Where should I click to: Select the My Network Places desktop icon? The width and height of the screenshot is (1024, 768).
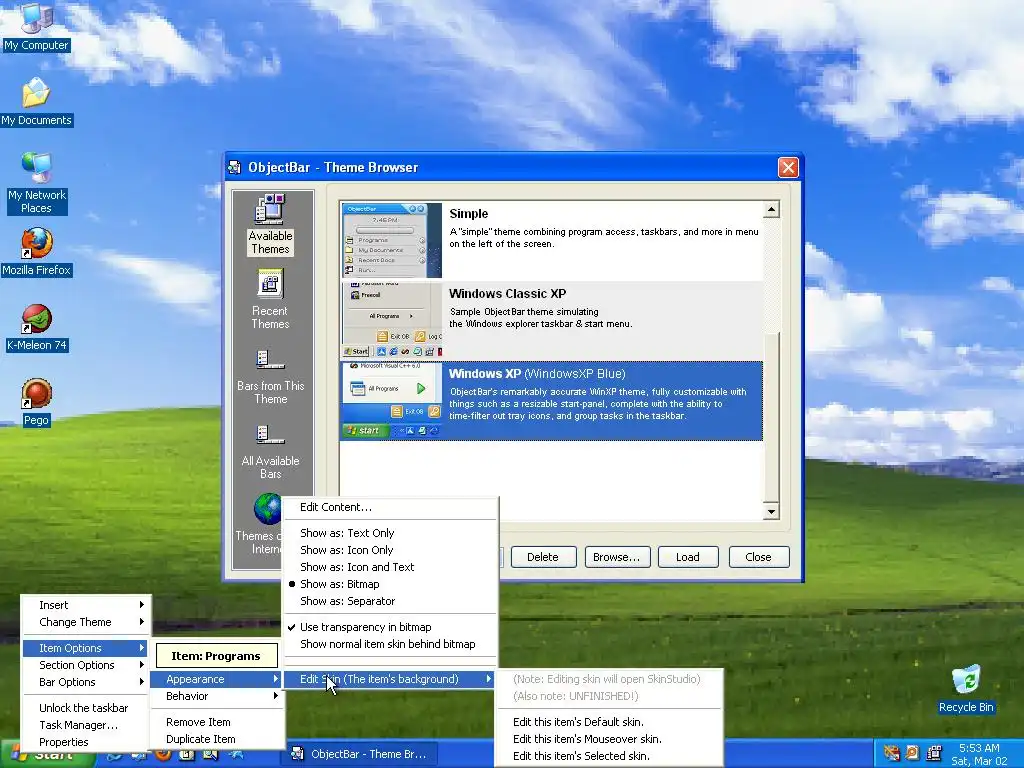pos(36,183)
